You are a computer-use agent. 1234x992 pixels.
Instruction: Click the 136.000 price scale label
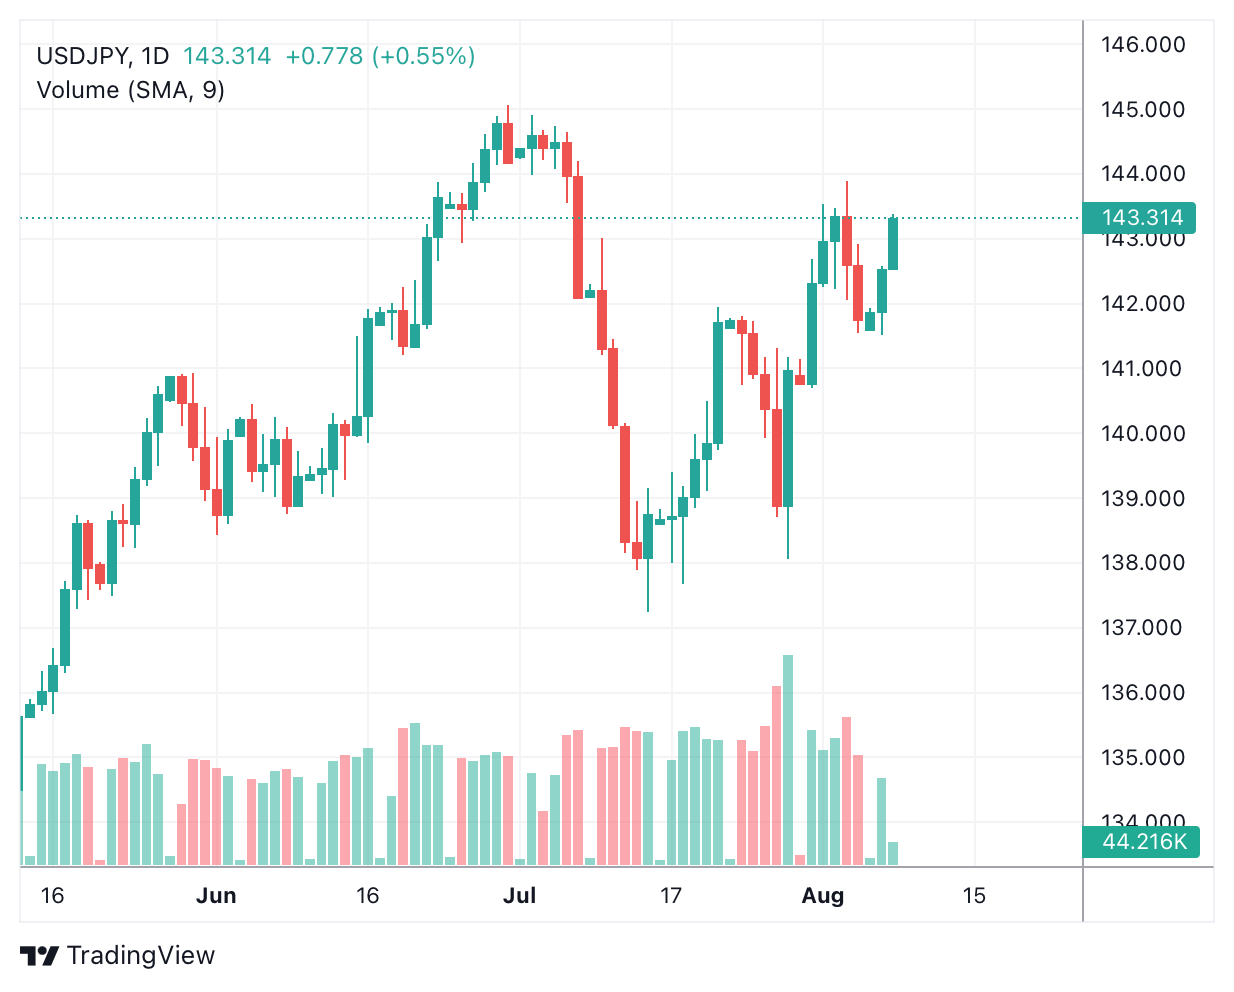[x=1142, y=692]
